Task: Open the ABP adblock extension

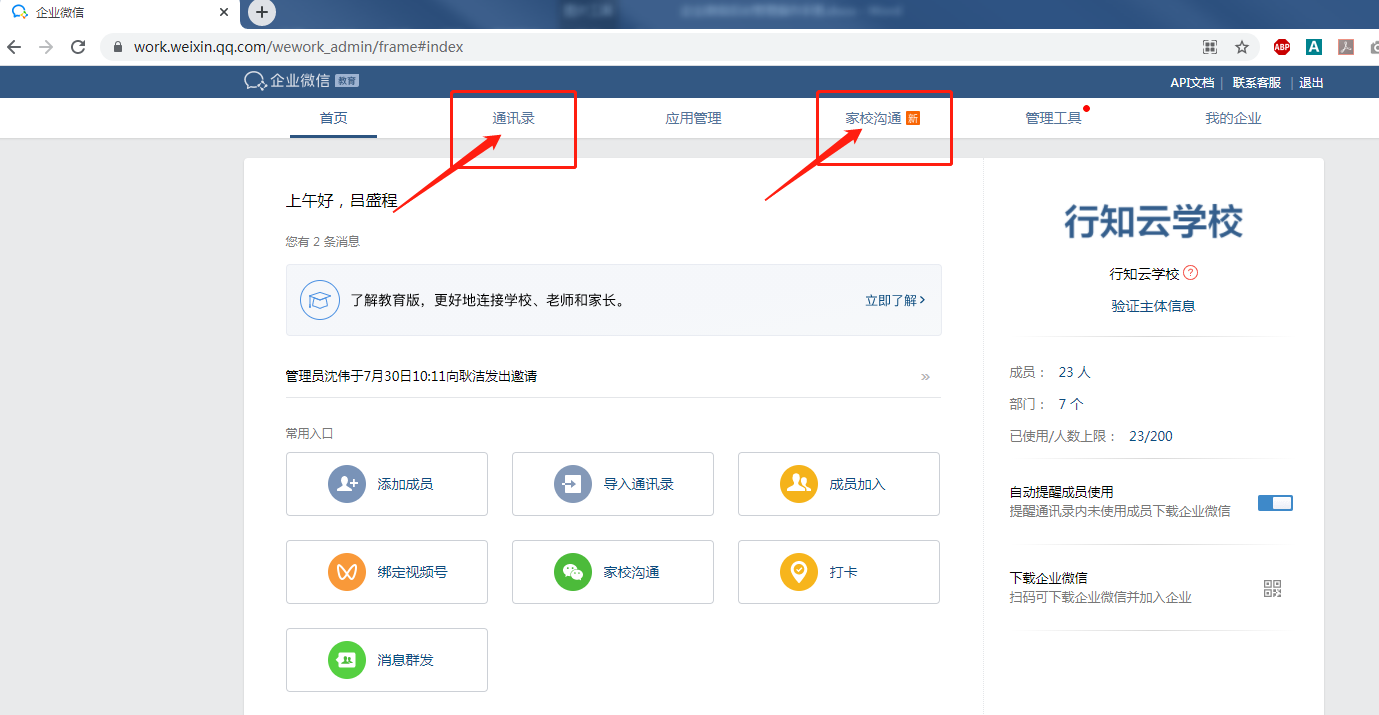Action: (x=1281, y=47)
